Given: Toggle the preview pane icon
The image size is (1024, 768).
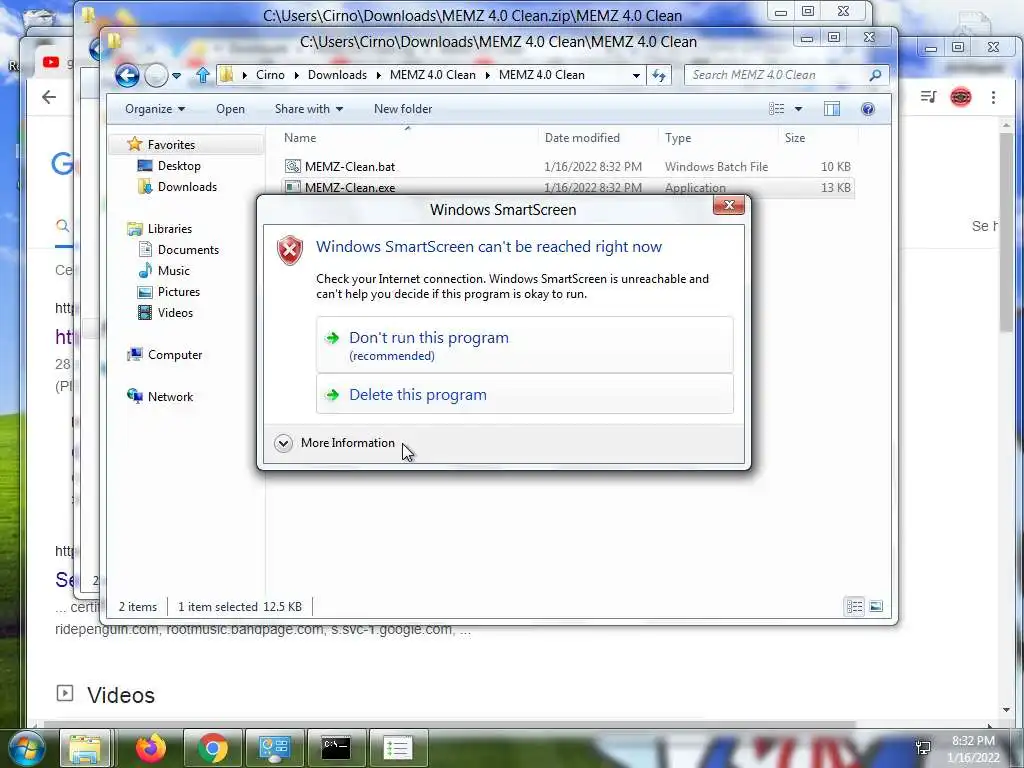Looking at the screenshot, I should (832, 109).
